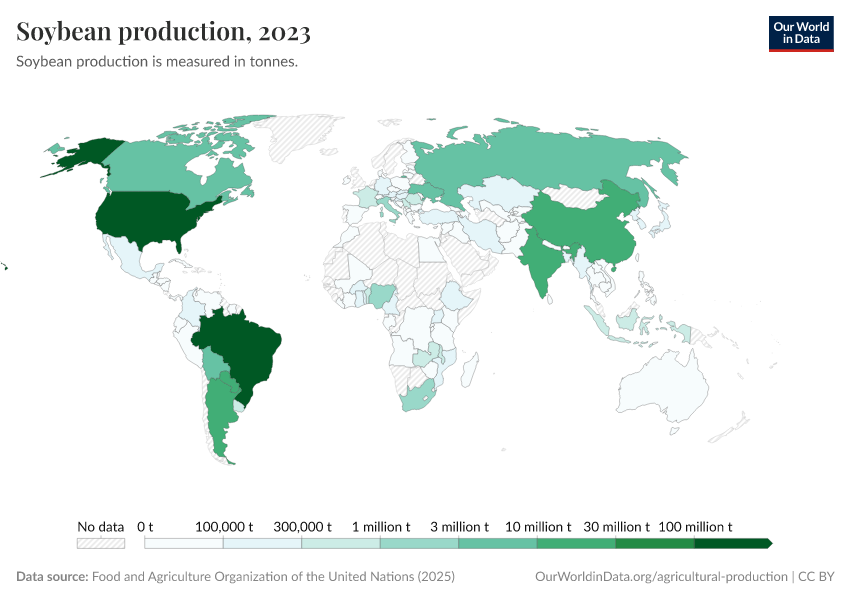This screenshot has width=850, height=600.
Task: Click the darkest green legend bin above 100 million t
Action: (x=732, y=543)
